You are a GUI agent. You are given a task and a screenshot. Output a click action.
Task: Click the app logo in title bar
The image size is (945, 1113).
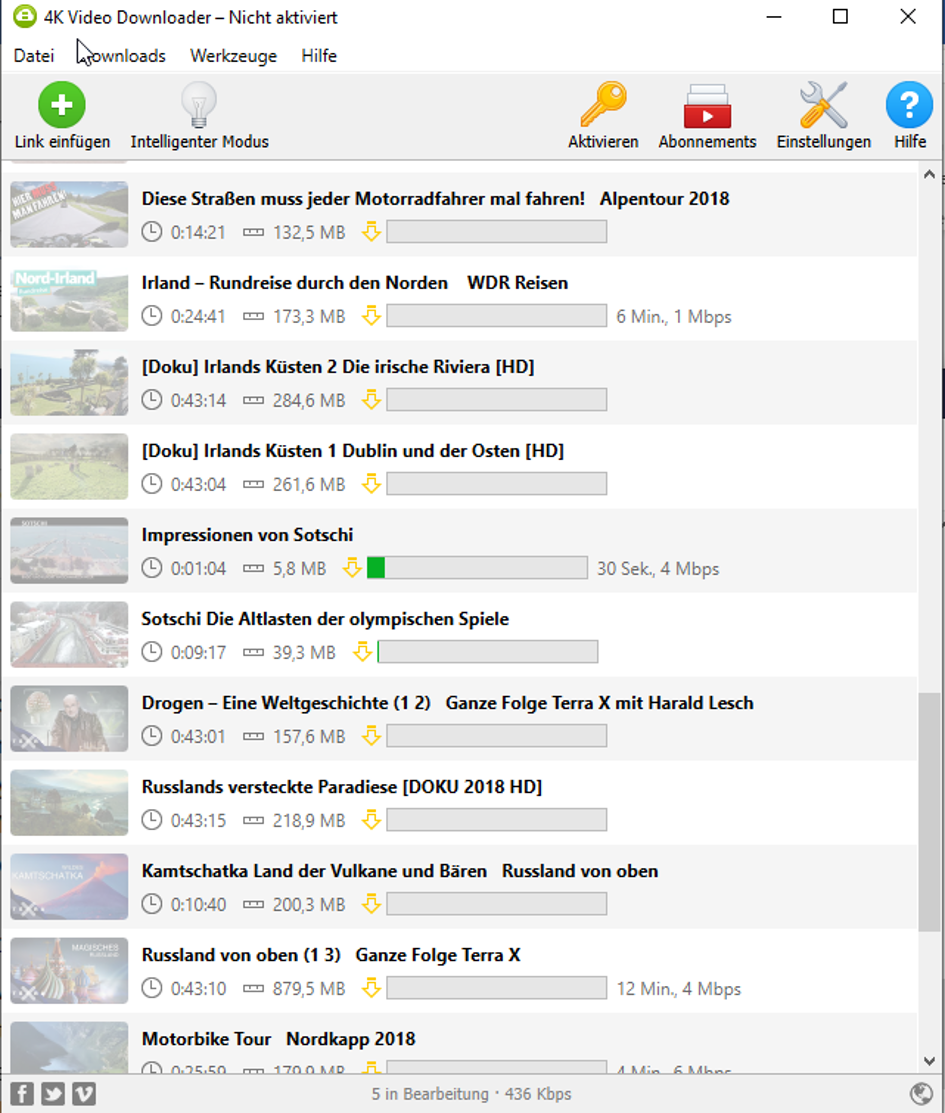pos(25,16)
